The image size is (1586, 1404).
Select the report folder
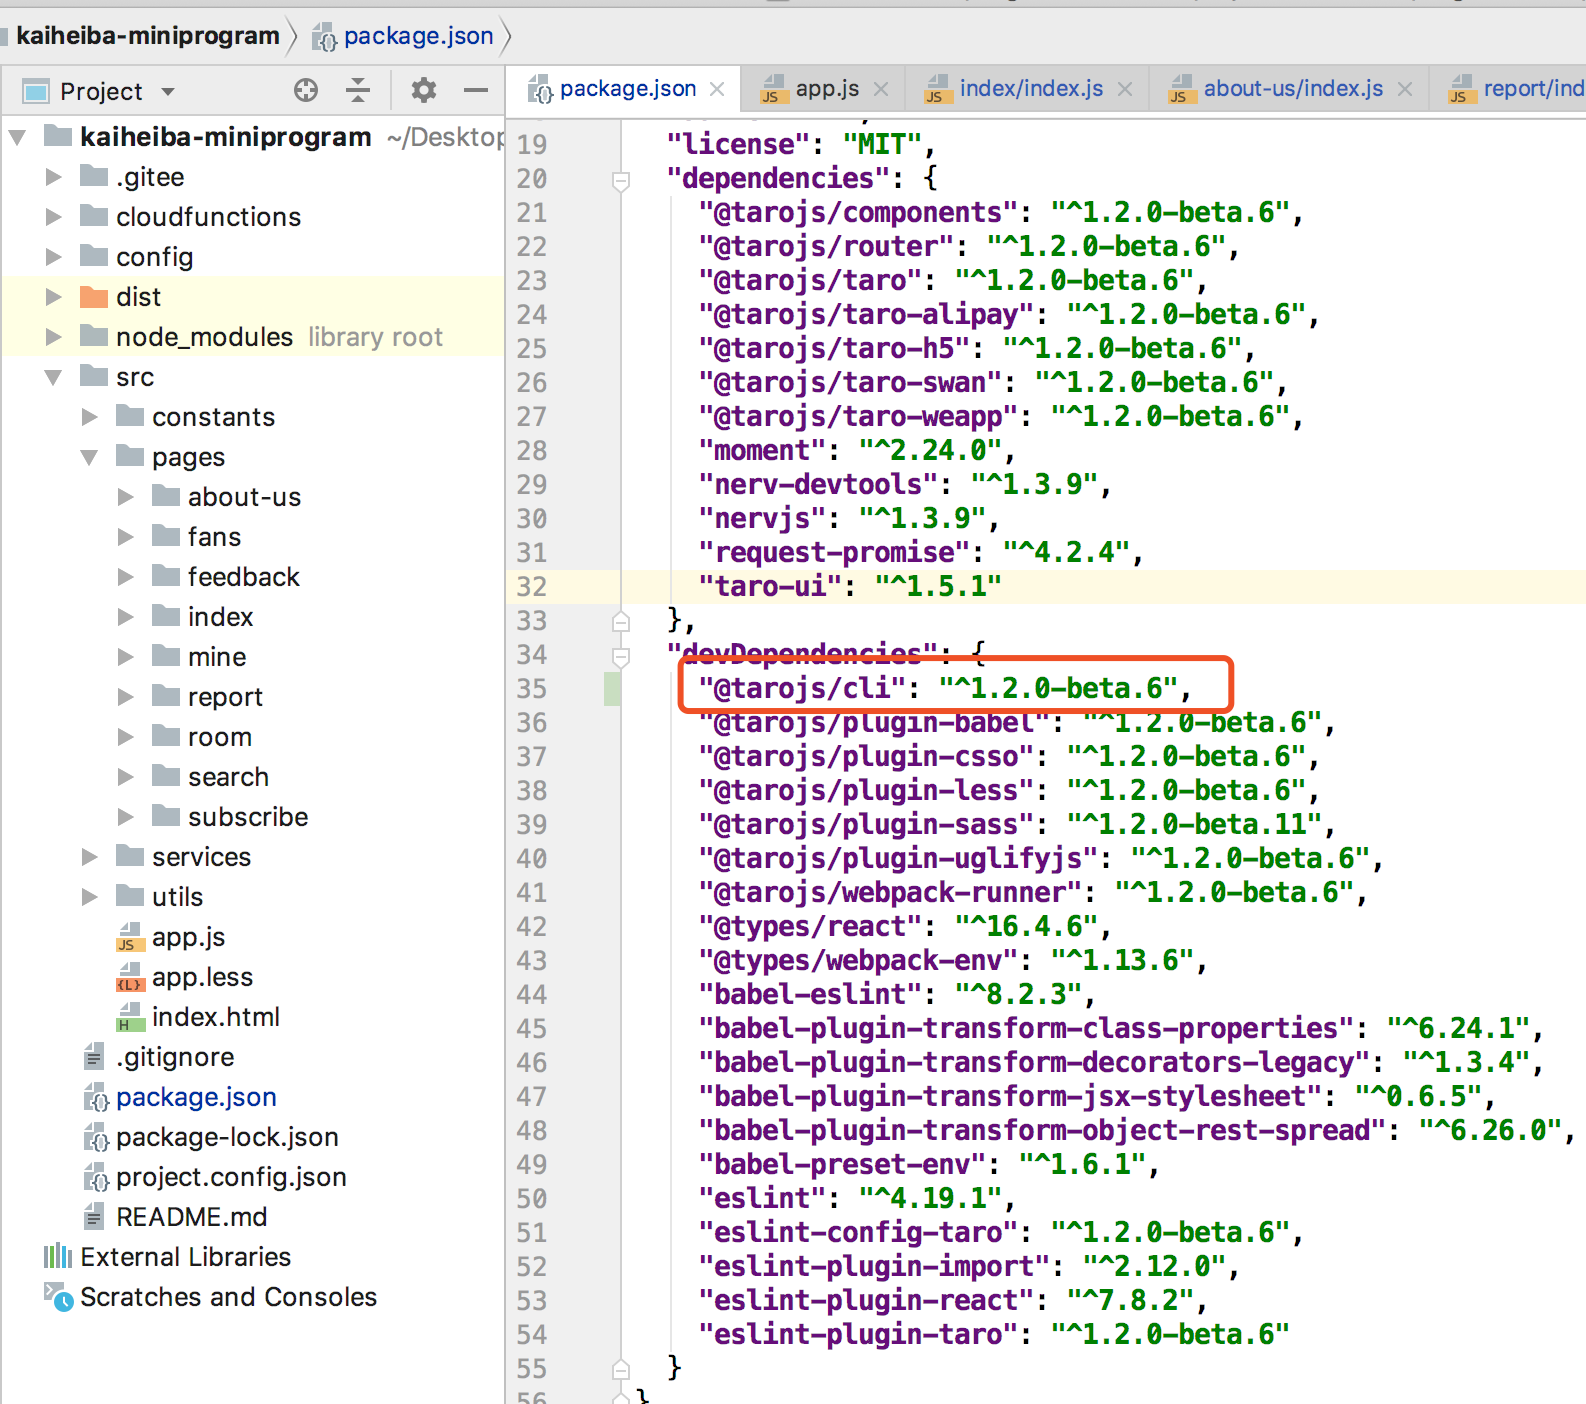[x=225, y=697]
